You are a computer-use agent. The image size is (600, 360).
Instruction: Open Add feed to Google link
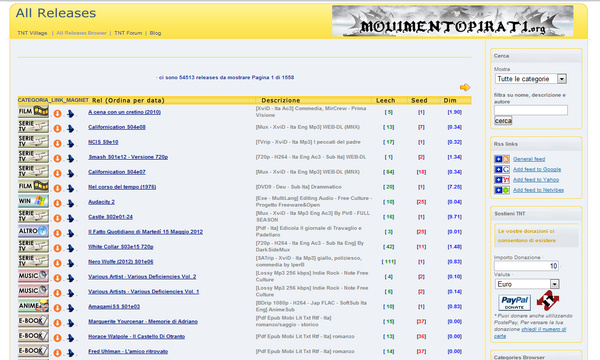pos(537,169)
